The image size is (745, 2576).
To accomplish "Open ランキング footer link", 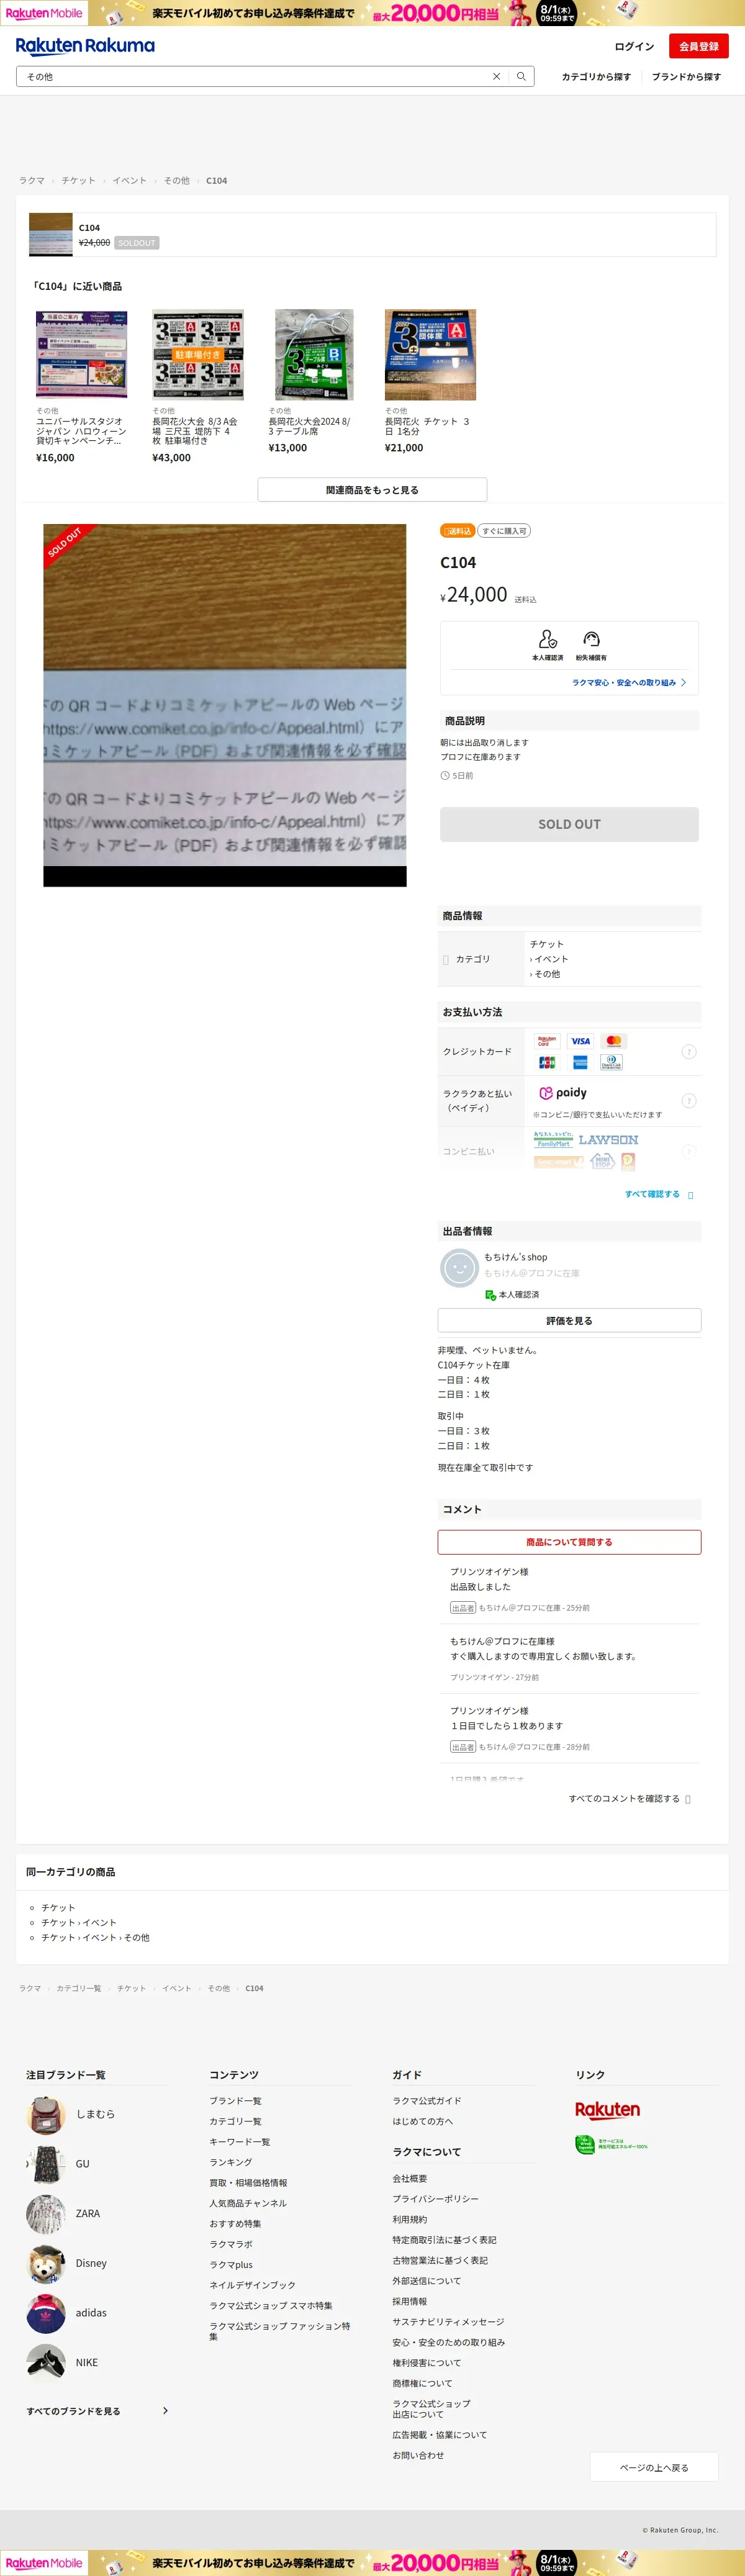I will (x=230, y=2162).
